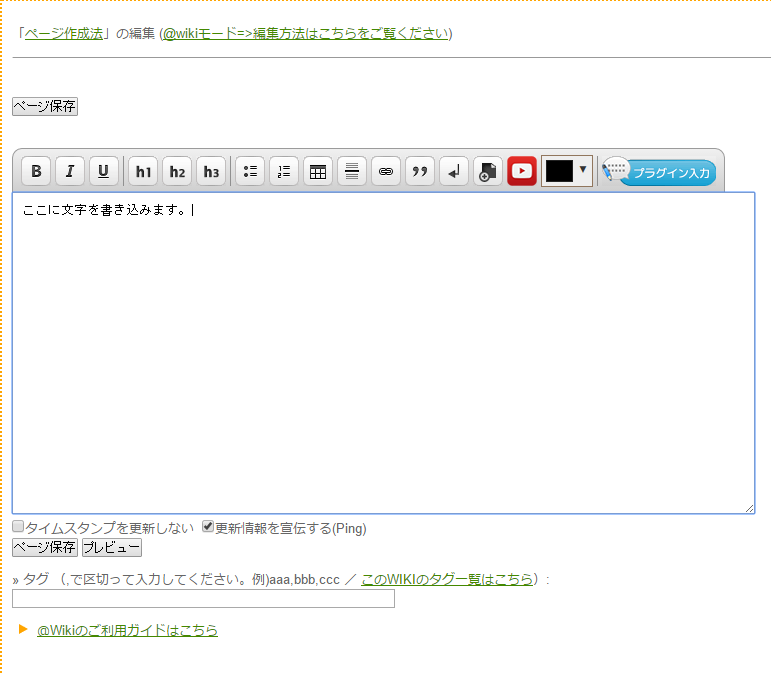Open @Wikiのご利用ガイドはこちら link
The width and height of the screenshot is (771, 675).
[x=127, y=630]
